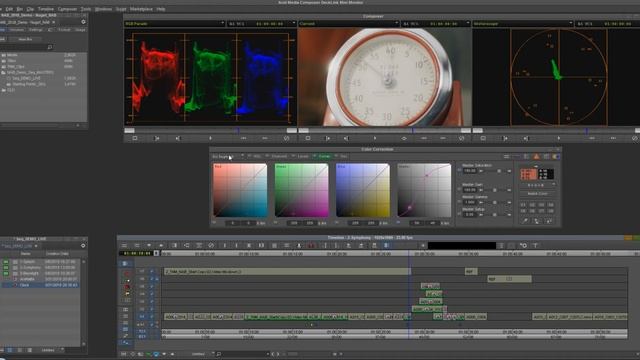The width and height of the screenshot is (640, 360).
Task: Click the last icon right of the eyedropper
Action: pos(549,221)
